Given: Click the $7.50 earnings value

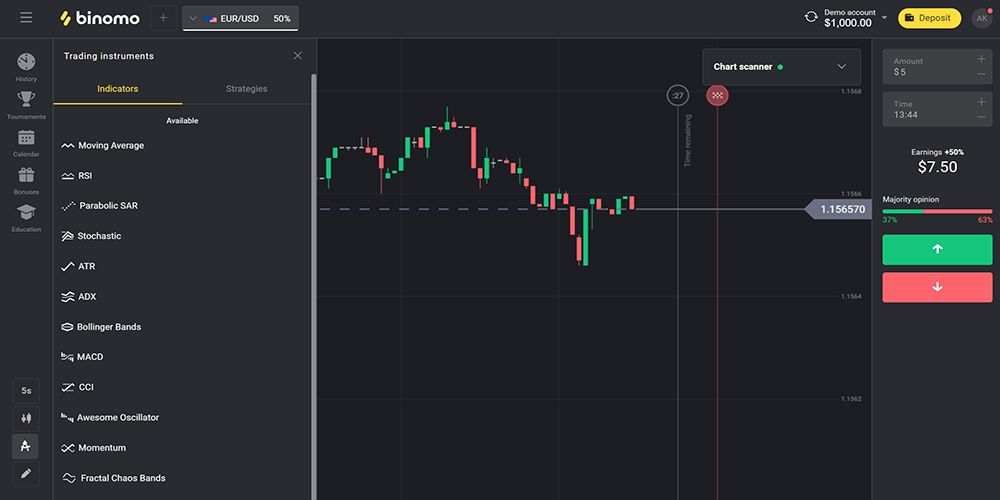Looking at the screenshot, I should pyautogui.click(x=938, y=167).
